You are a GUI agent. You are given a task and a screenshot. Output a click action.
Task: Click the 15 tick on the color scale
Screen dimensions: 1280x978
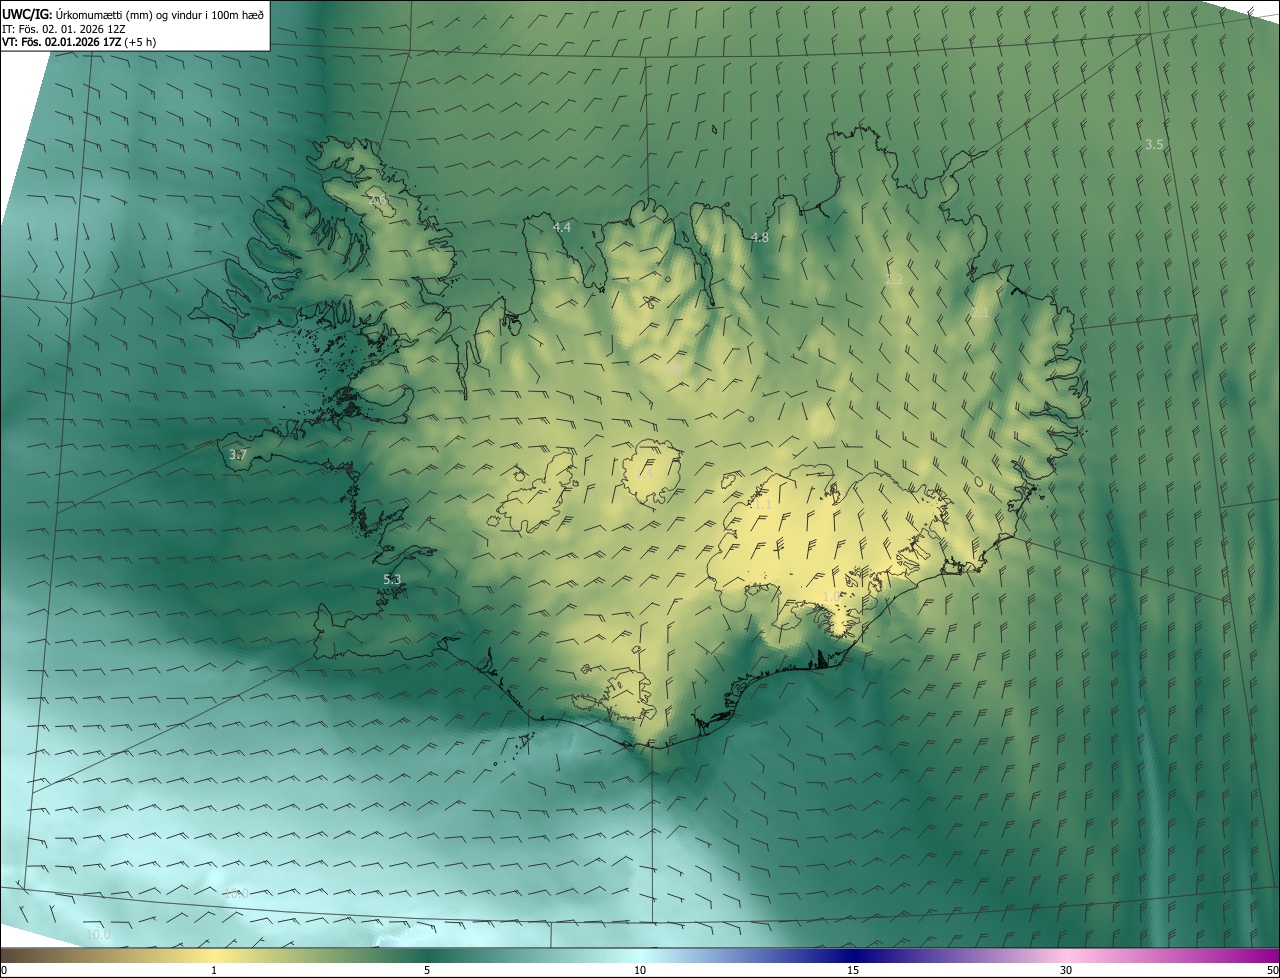point(853,970)
